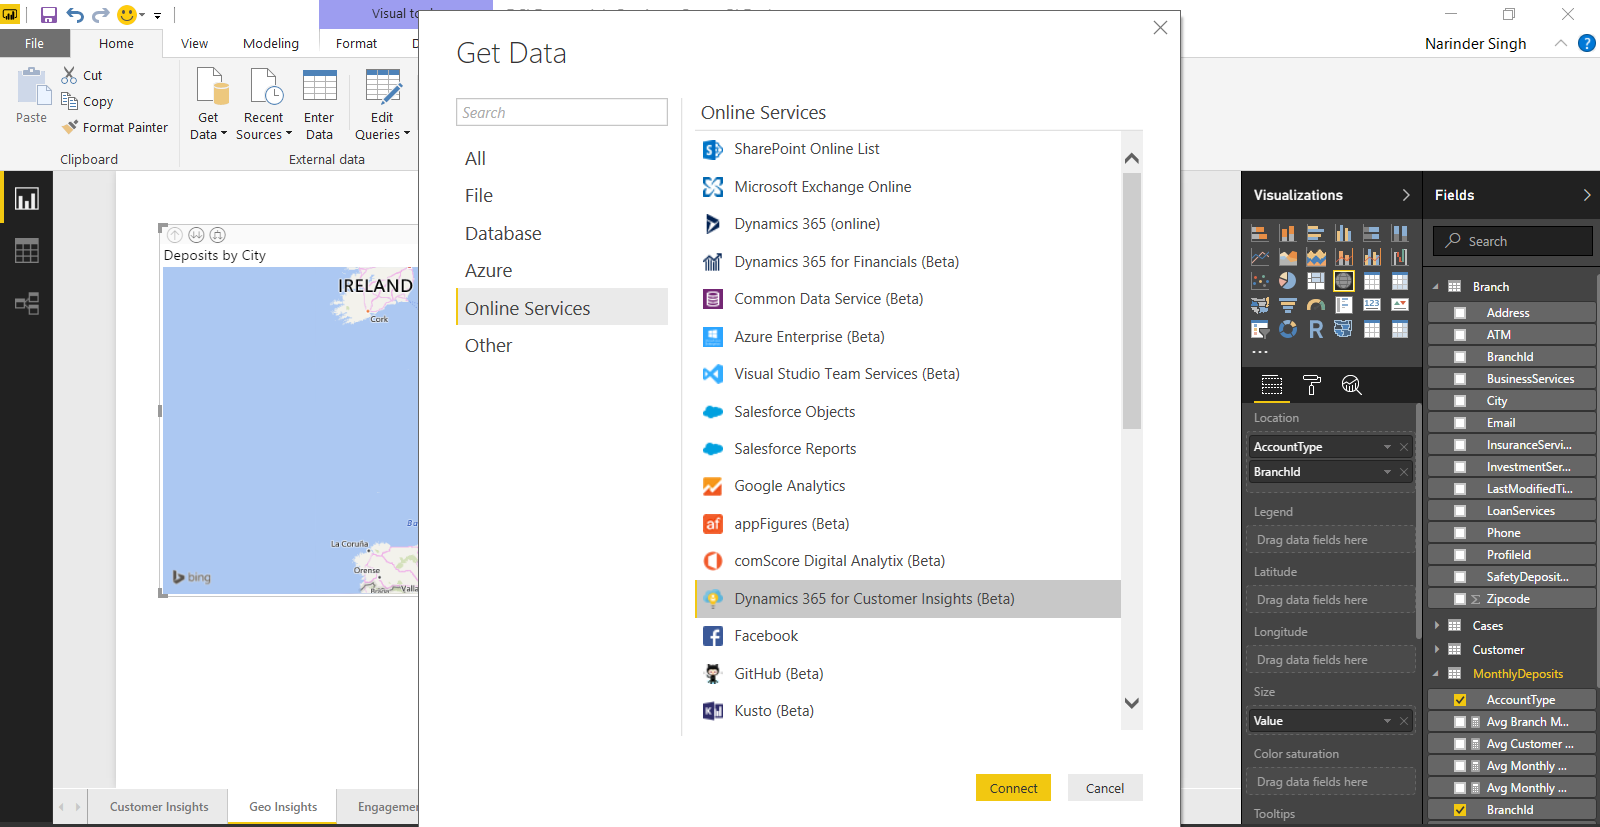This screenshot has width=1600, height=827.
Task: Open the Value field dropdown under Size
Action: click(x=1387, y=721)
